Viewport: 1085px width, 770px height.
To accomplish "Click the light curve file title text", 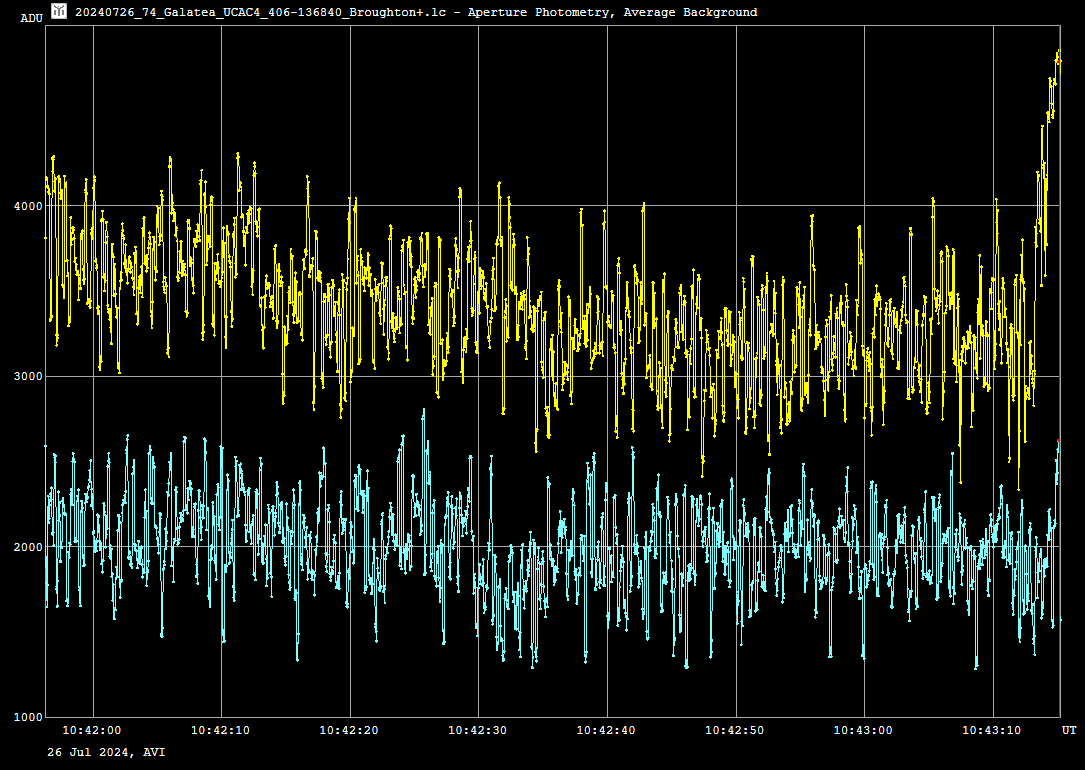I will pyautogui.click(x=416, y=12).
